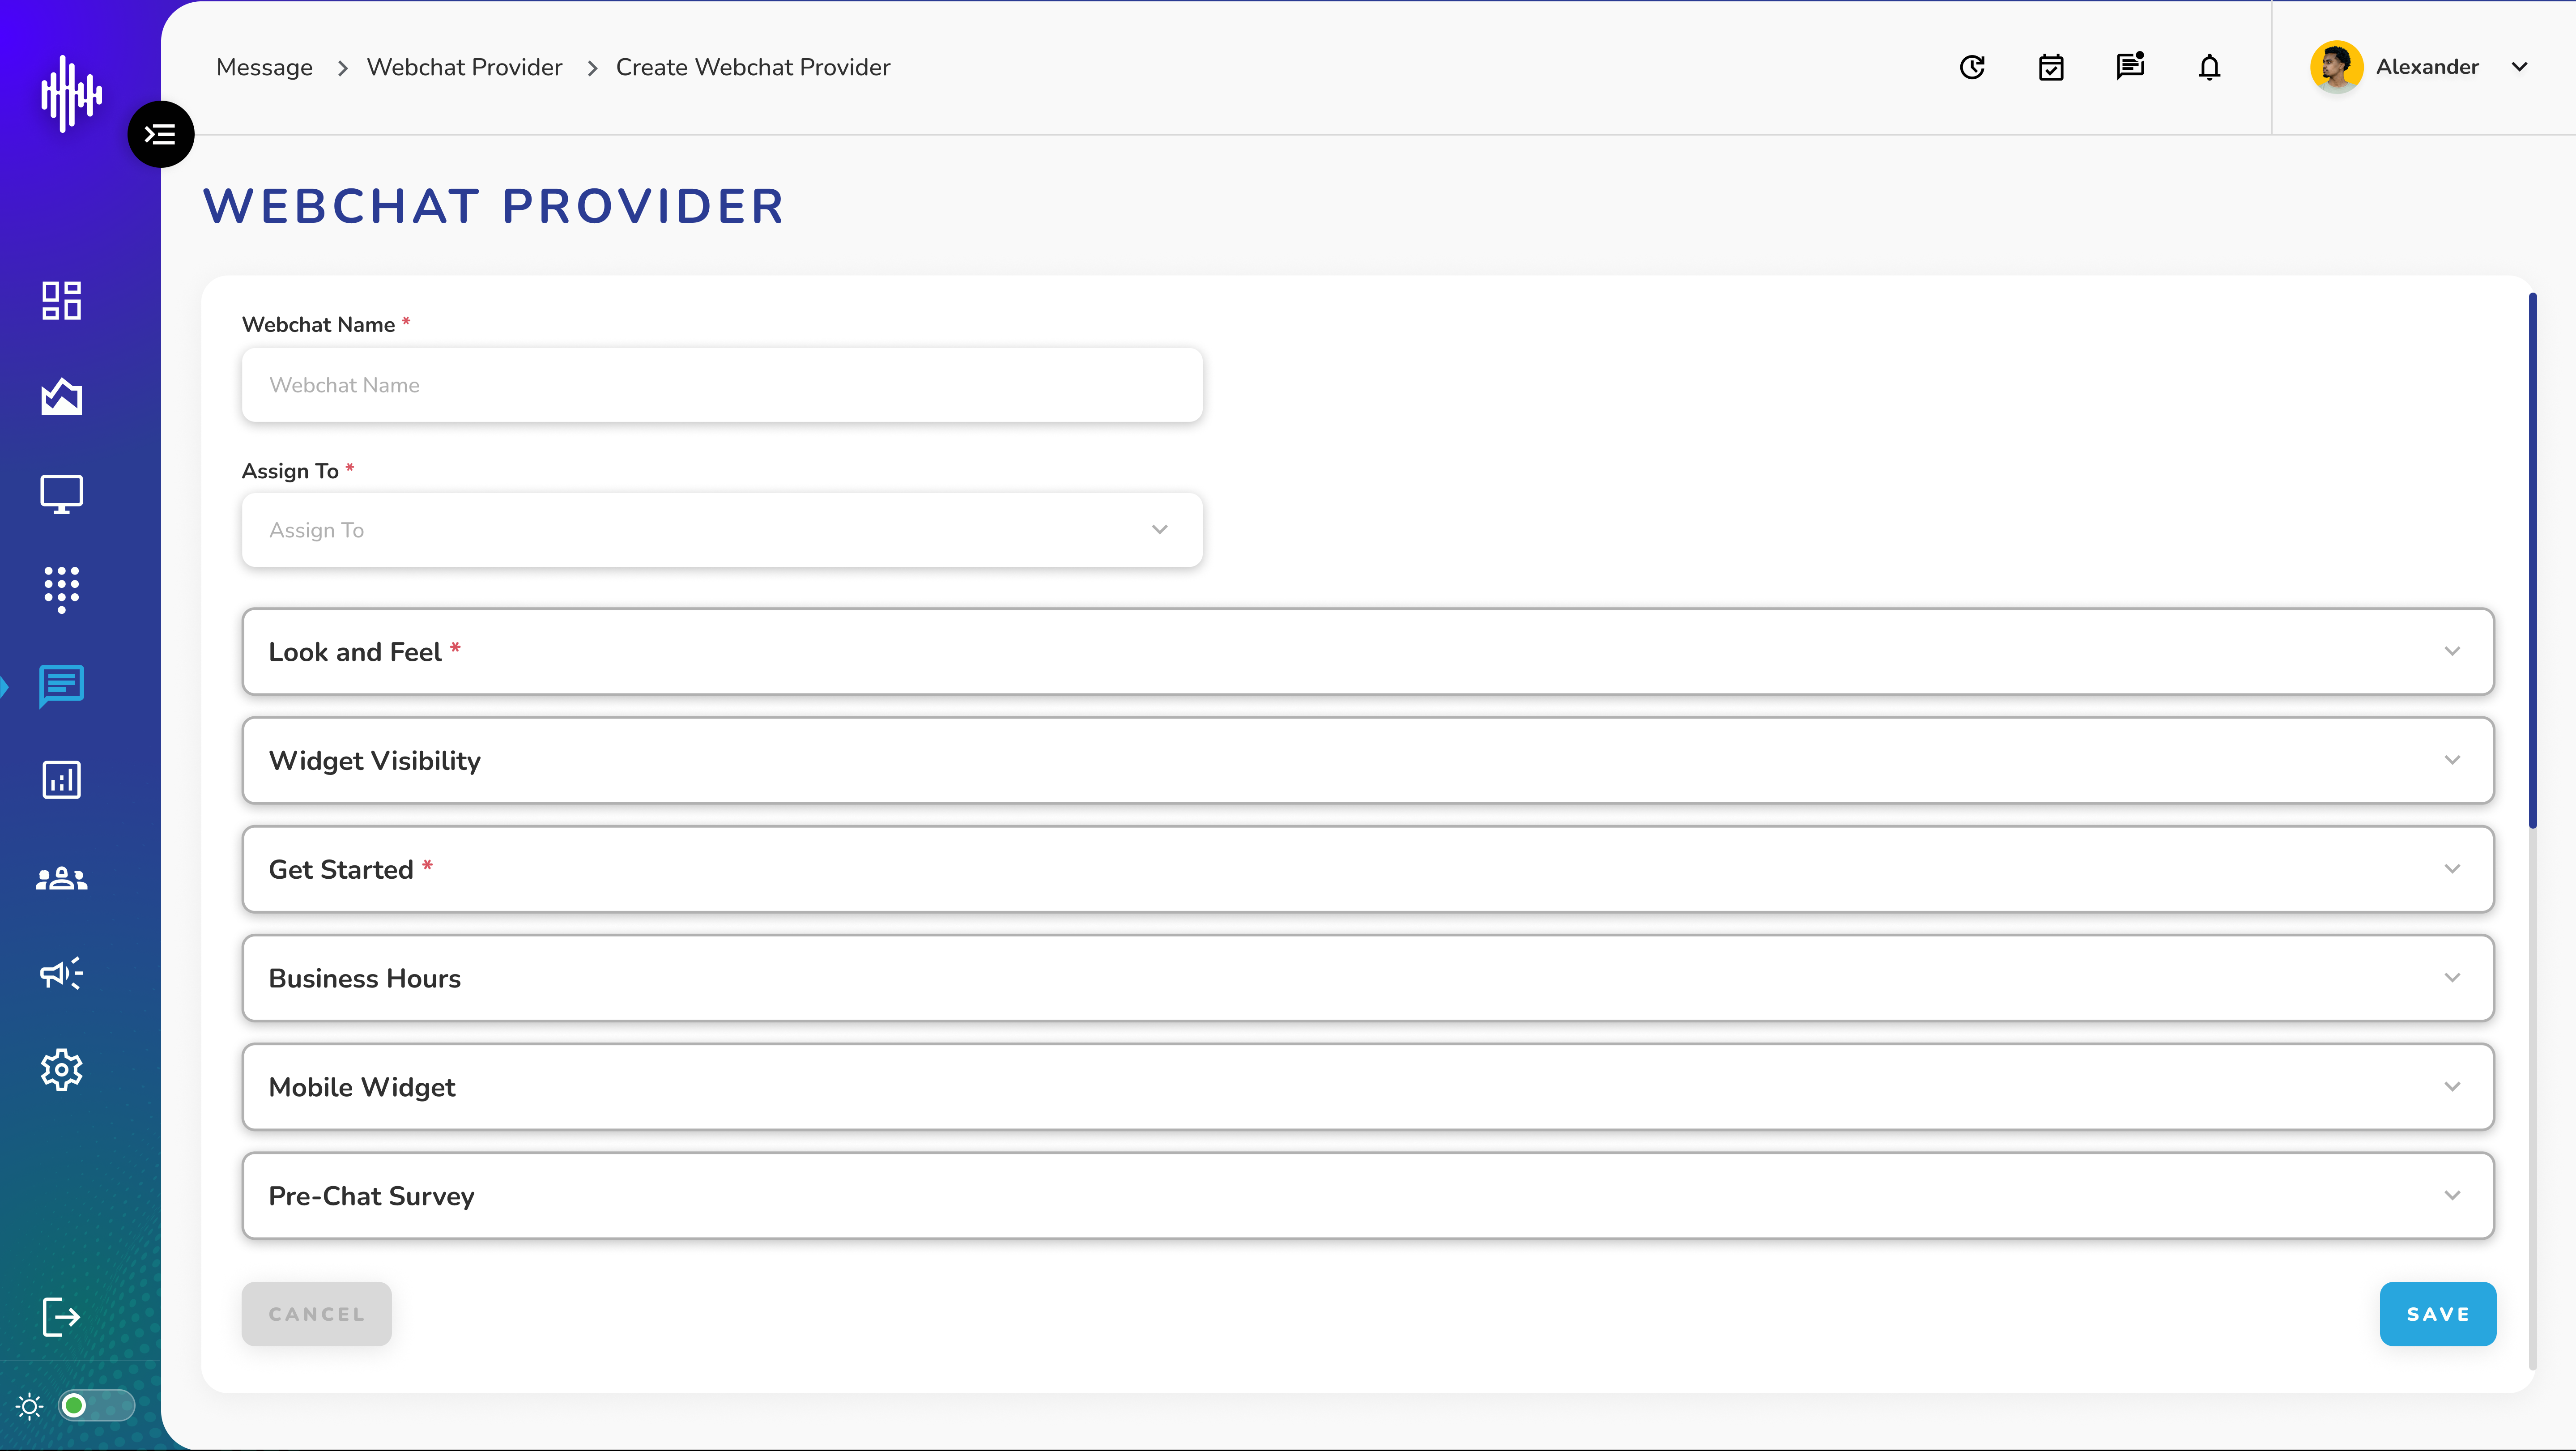The height and width of the screenshot is (1451, 2576).
Task: Click Alexander's profile avatar
Action: [x=2336, y=67]
